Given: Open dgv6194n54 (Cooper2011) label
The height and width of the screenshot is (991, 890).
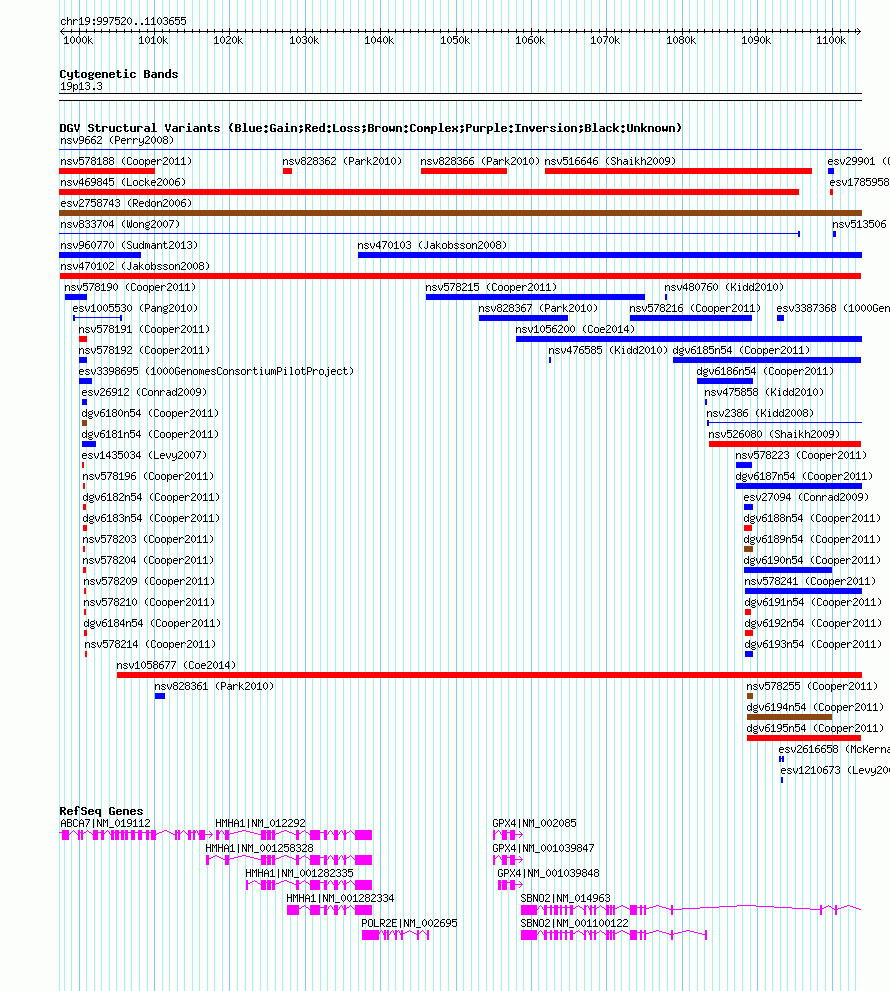Looking at the screenshot, I should point(815,707).
